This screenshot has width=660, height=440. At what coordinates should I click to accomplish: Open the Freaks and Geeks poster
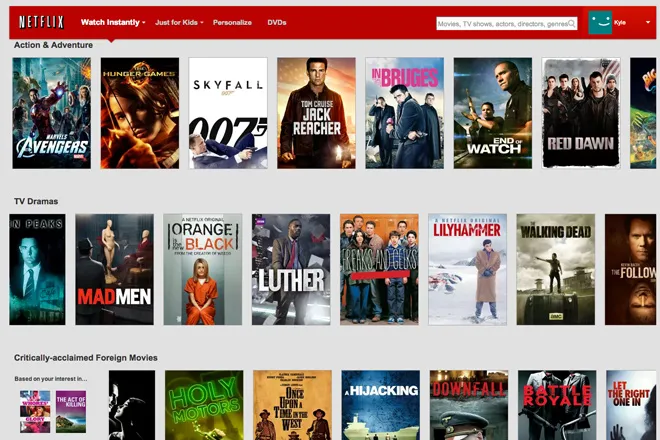379,269
